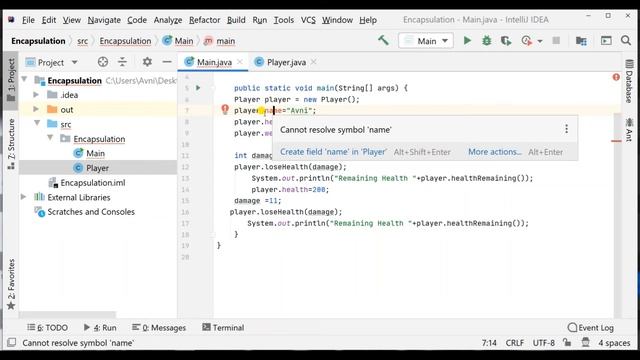
Task: Click the Project panel locate target icon
Action: point(103,62)
